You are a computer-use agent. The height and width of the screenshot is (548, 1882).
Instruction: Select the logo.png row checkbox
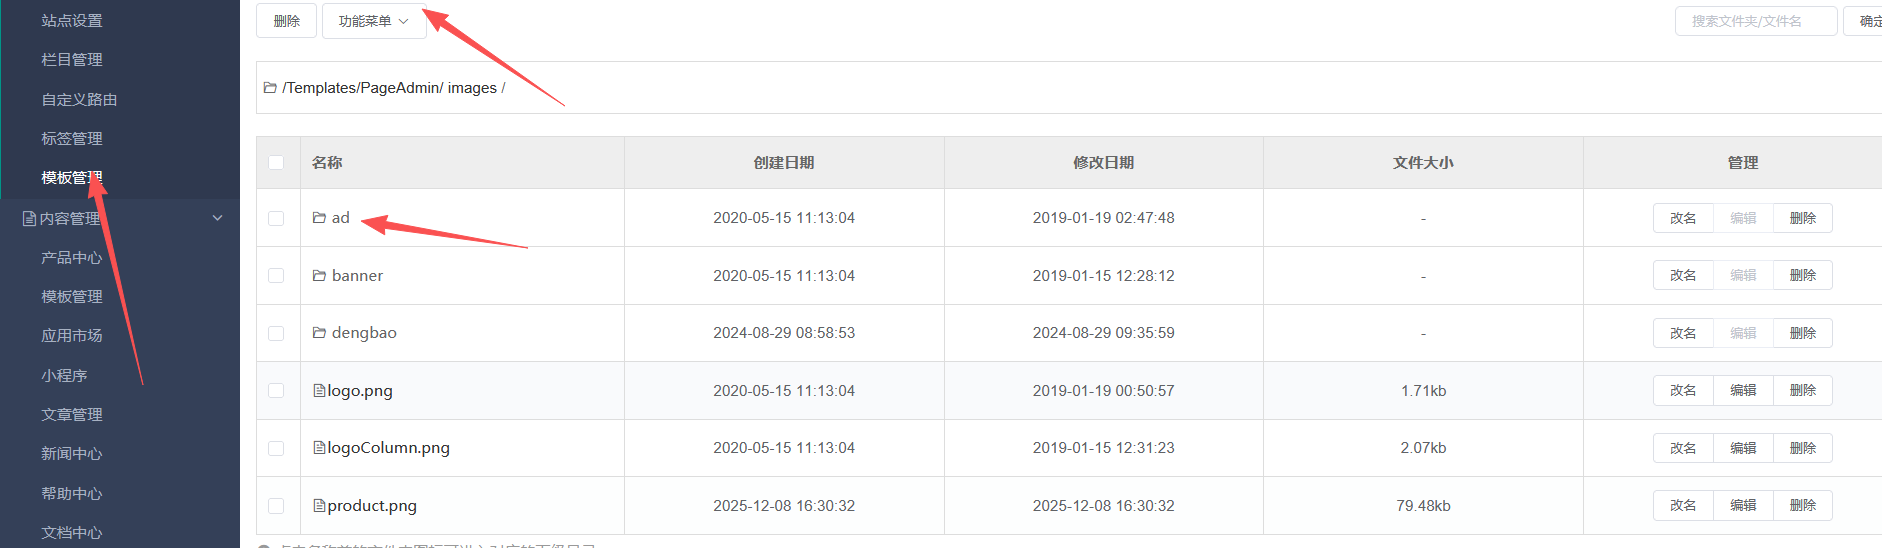pos(276,391)
